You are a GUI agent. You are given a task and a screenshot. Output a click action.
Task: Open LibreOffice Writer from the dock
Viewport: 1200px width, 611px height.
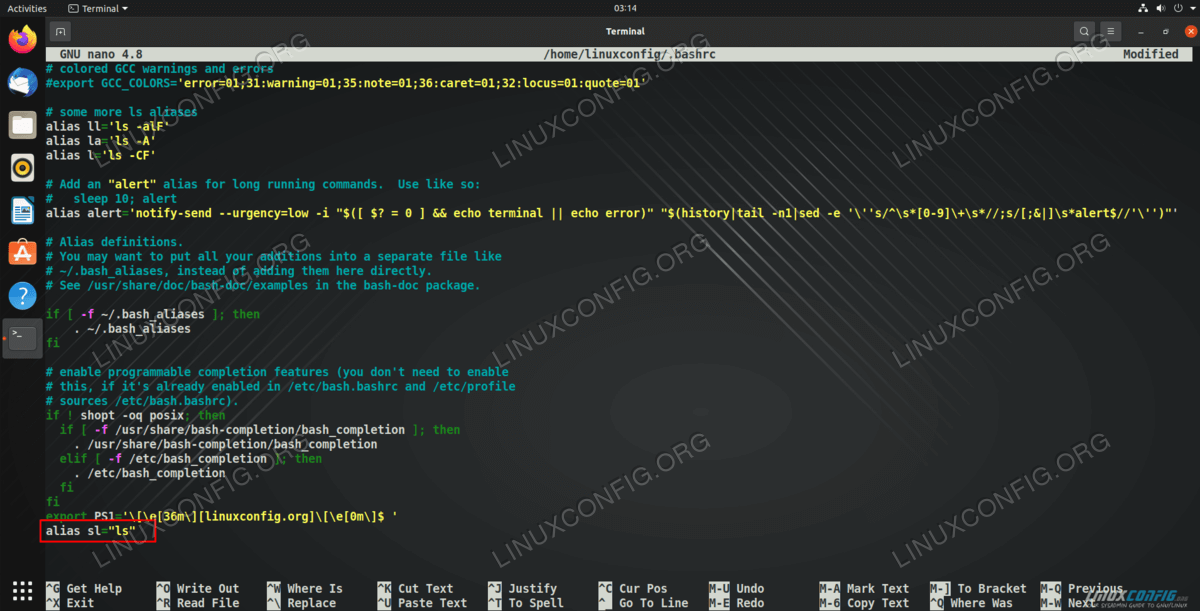(22, 210)
